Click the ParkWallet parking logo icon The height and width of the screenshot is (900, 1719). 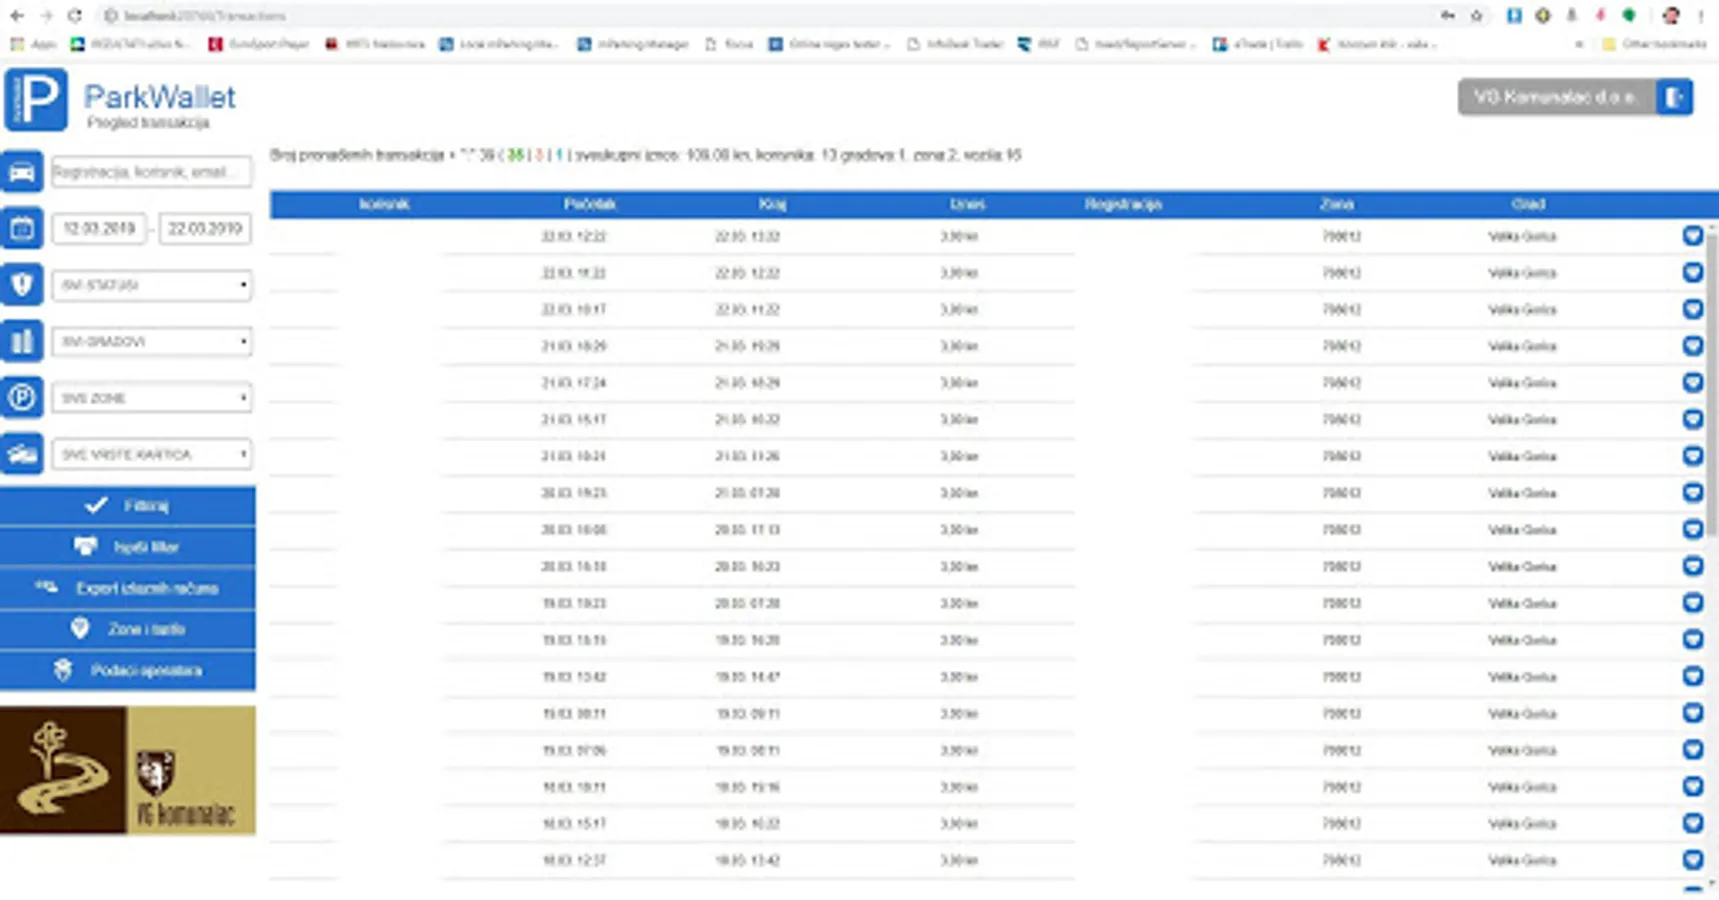tap(36, 99)
